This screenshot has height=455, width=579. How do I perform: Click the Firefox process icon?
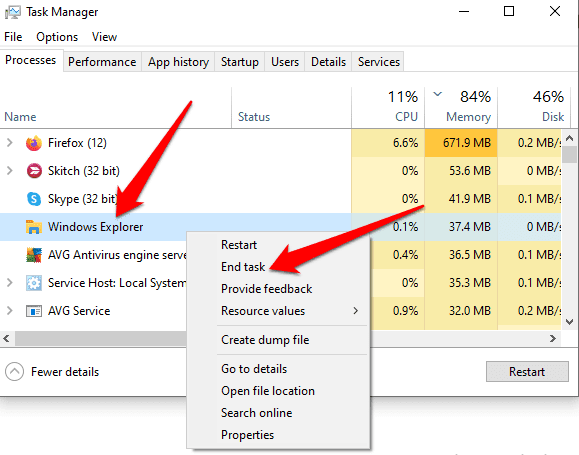point(34,143)
